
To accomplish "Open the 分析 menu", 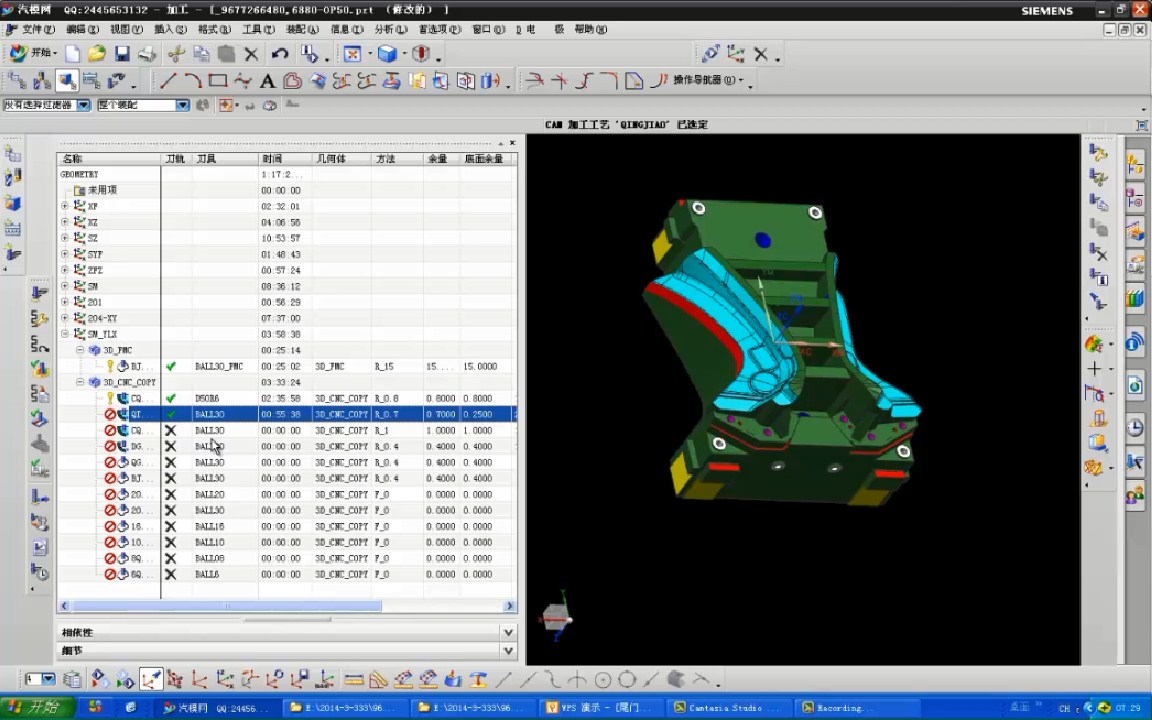I will point(391,29).
